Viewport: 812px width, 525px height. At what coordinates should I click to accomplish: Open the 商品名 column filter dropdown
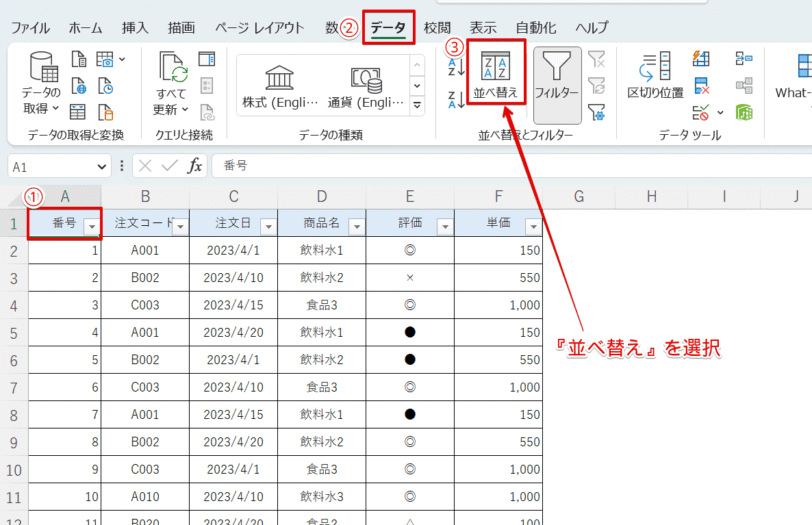(x=356, y=226)
